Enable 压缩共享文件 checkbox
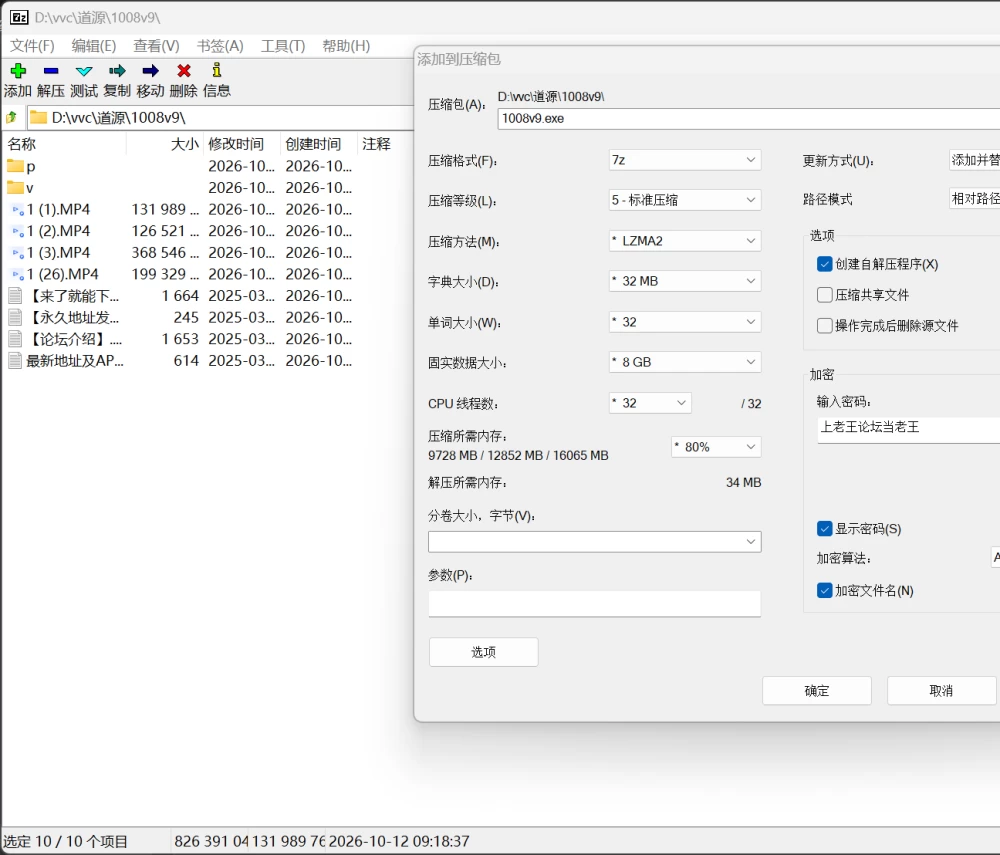1000x855 pixels. 824,295
